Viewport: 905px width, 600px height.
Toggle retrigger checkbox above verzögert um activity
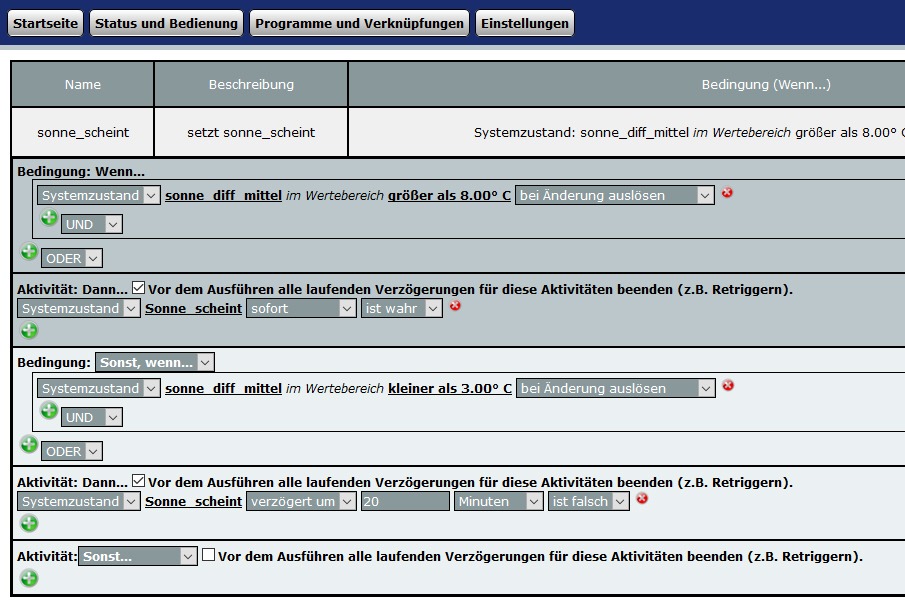[x=139, y=480]
